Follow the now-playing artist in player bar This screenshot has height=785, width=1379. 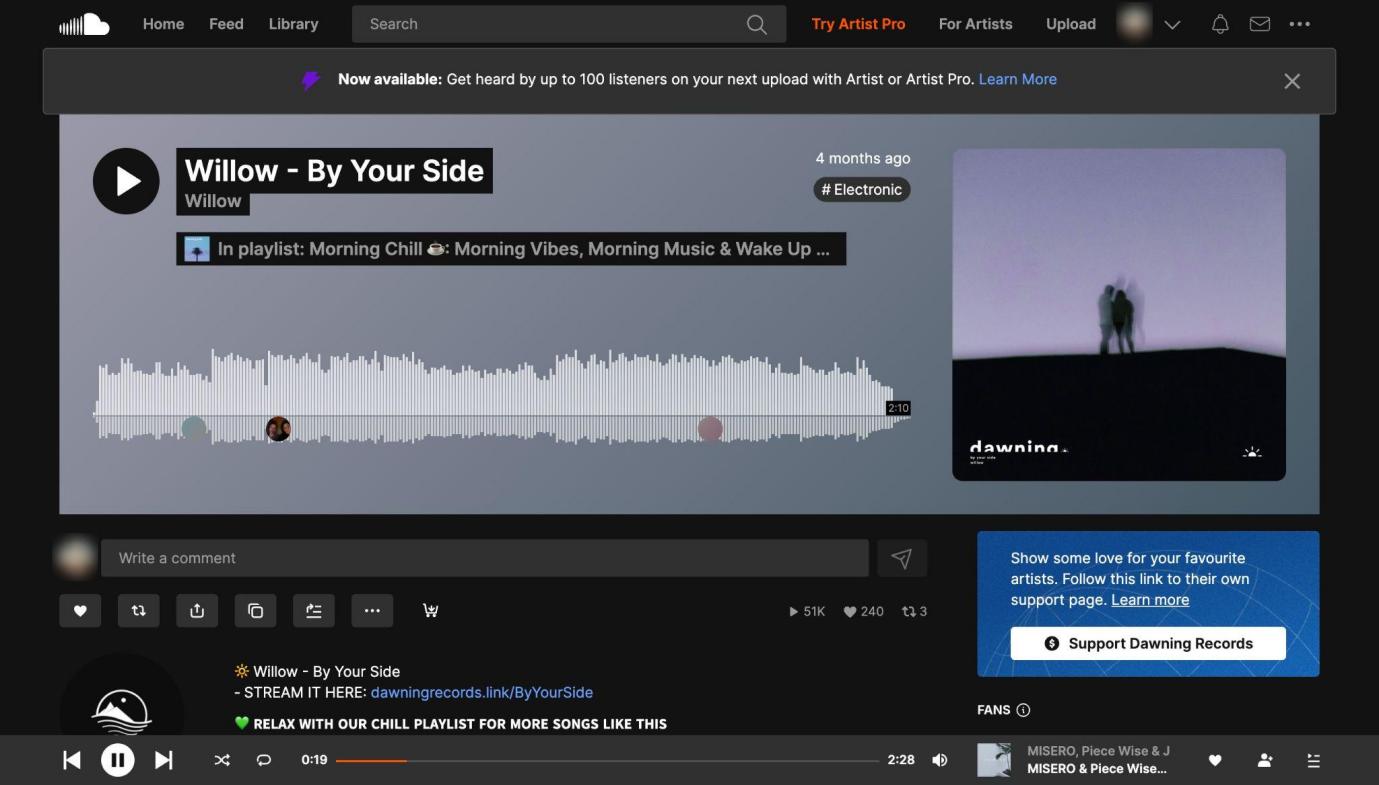[x=1265, y=761]
